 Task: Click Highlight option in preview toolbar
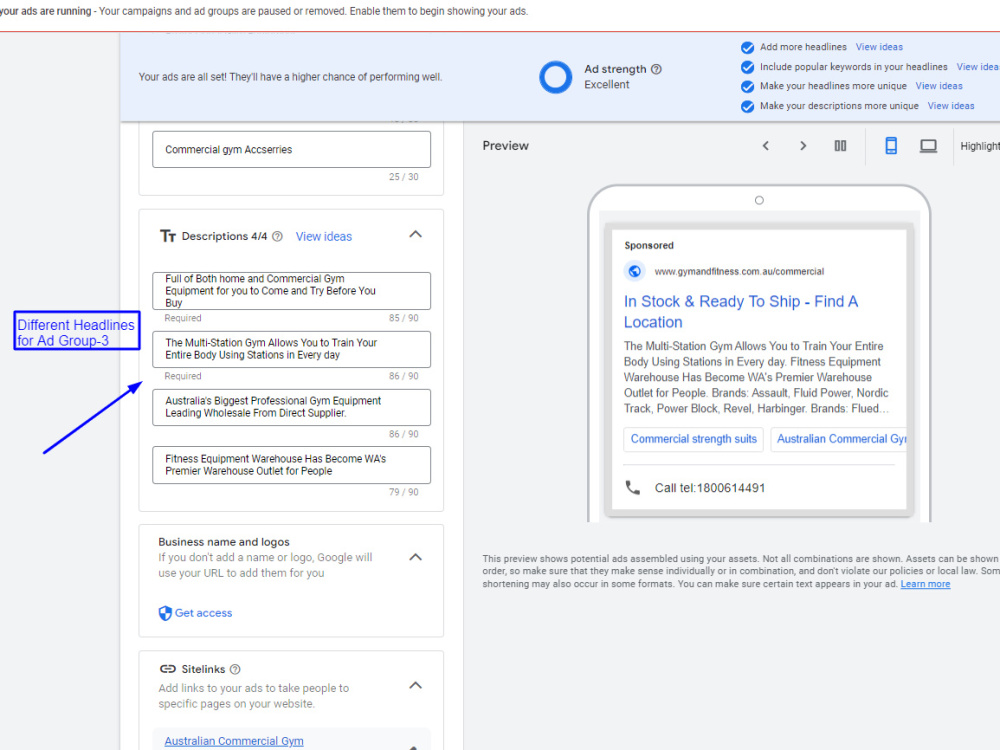click(980, 146)
